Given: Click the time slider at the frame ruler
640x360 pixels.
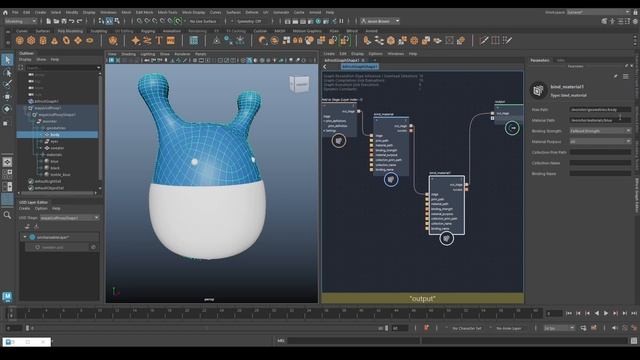Looking at the screenshot, I should coord(276,313).
